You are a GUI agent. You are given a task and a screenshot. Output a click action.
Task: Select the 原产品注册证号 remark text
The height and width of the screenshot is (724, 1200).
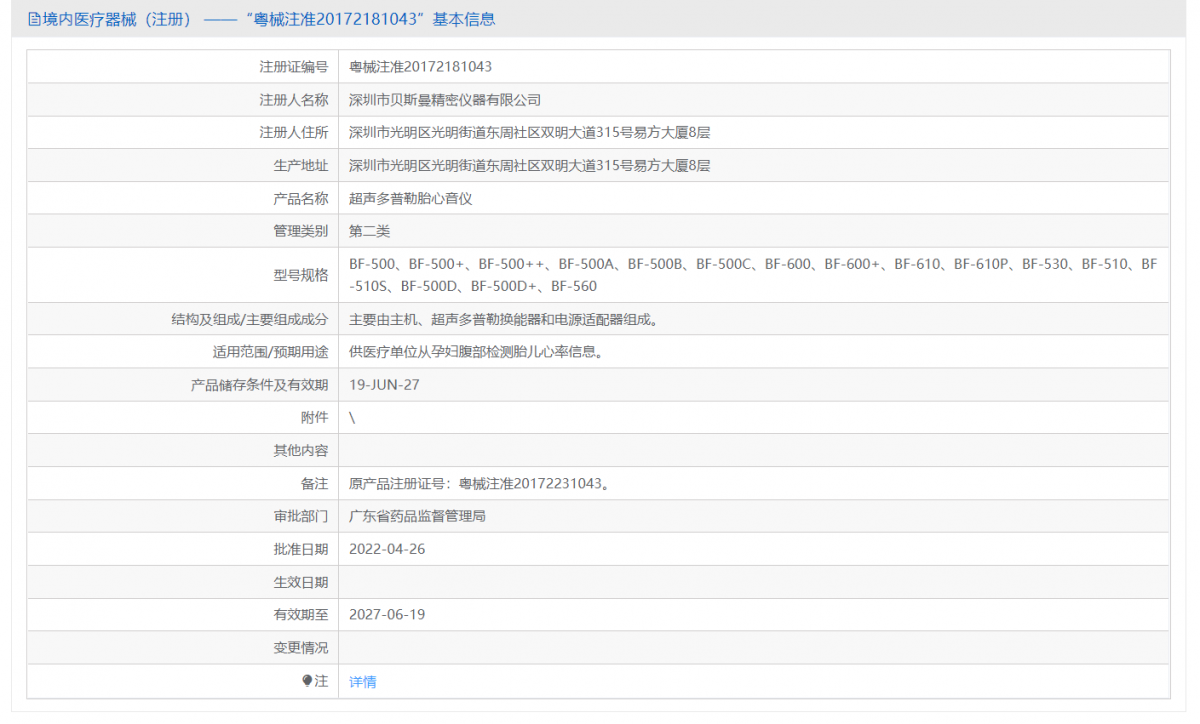point(480,484)
